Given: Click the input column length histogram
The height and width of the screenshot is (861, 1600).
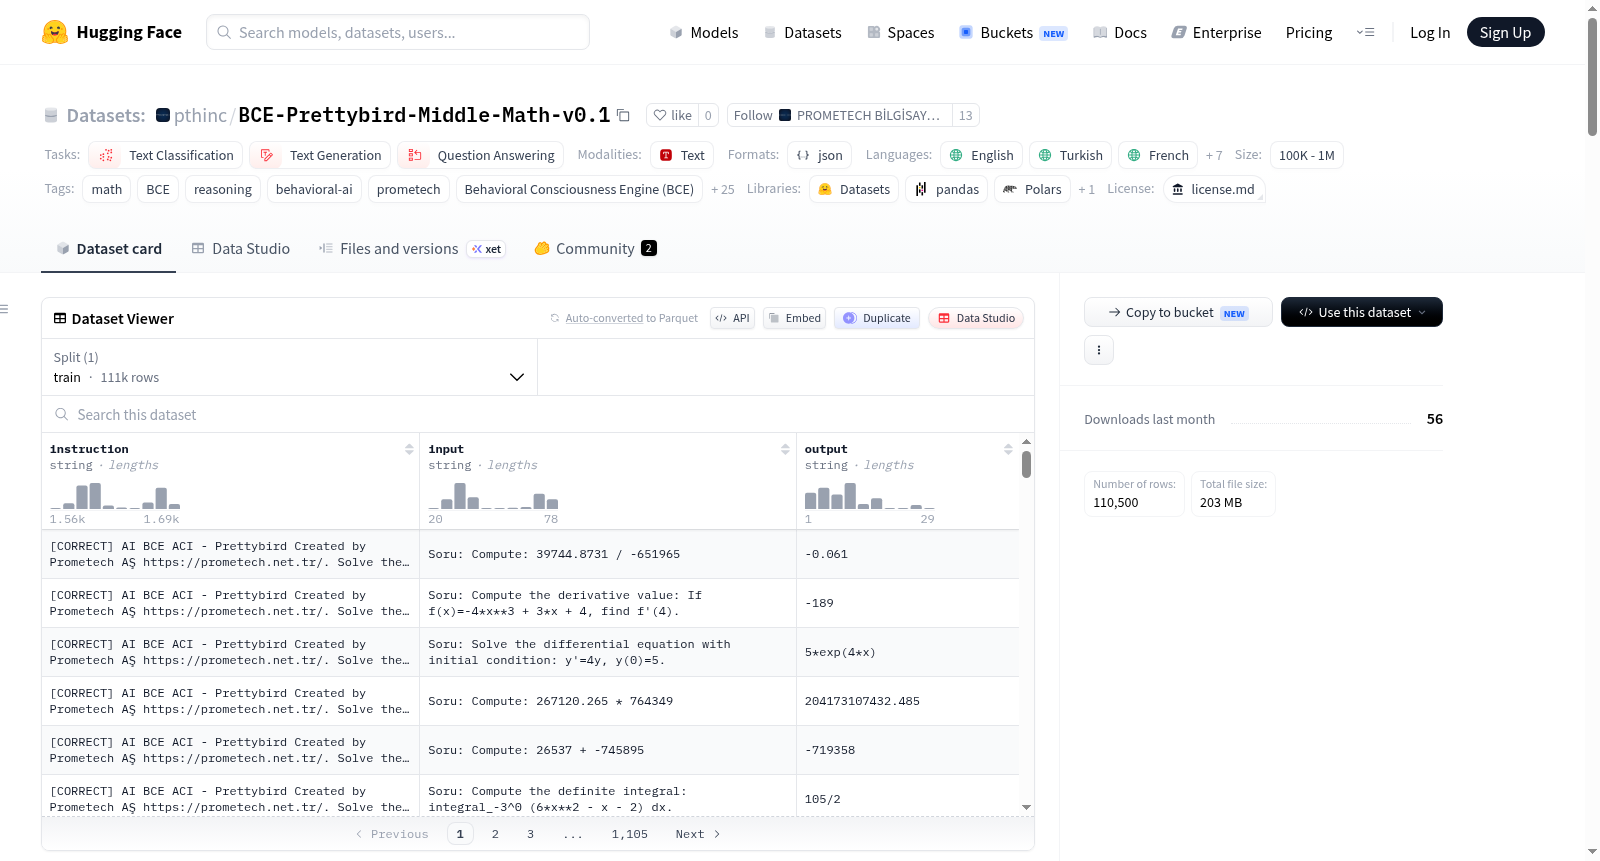Looking at the screenshot, I should 493,497.
